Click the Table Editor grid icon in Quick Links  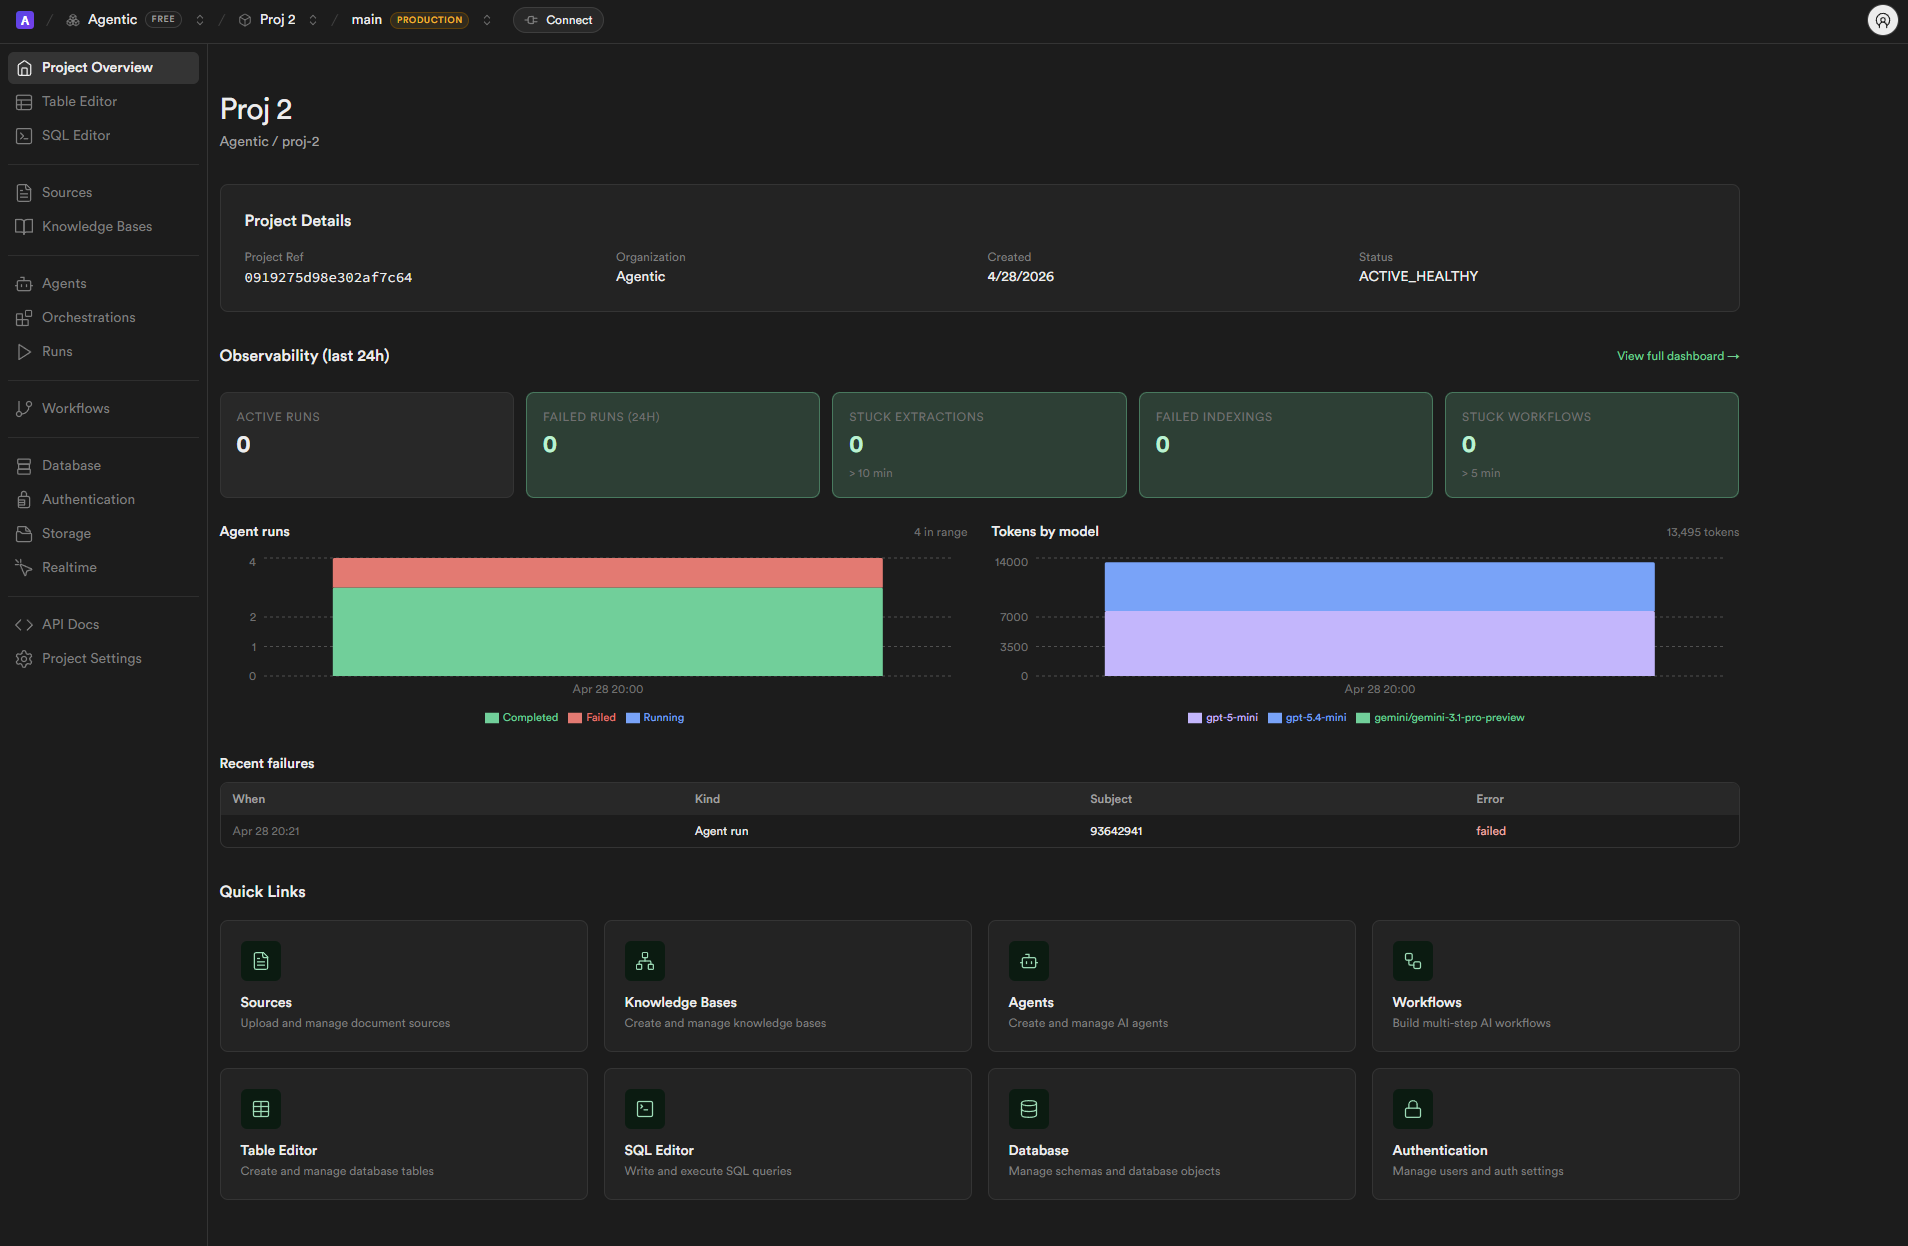point(261,1109)
